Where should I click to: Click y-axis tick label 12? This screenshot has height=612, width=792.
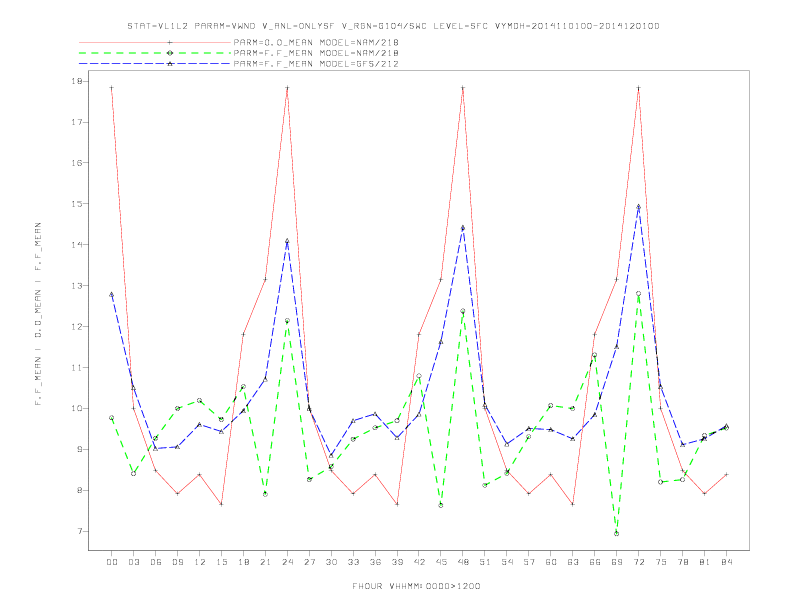(x=77, y=326)
